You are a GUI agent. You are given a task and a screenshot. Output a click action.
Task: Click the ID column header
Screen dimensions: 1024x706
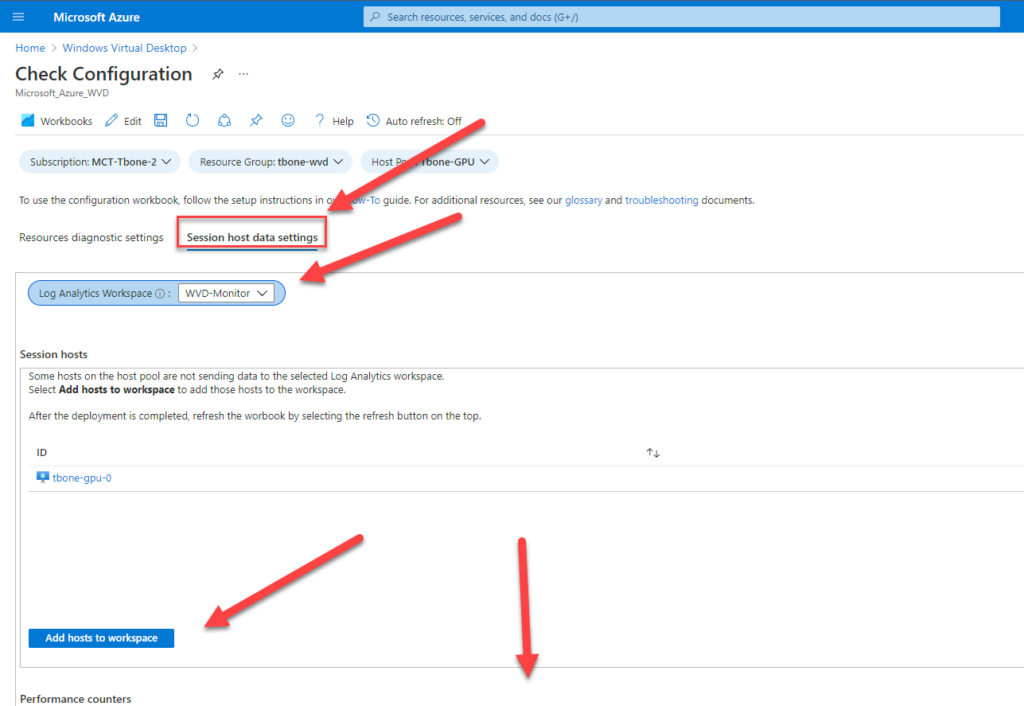click(42, 453)
